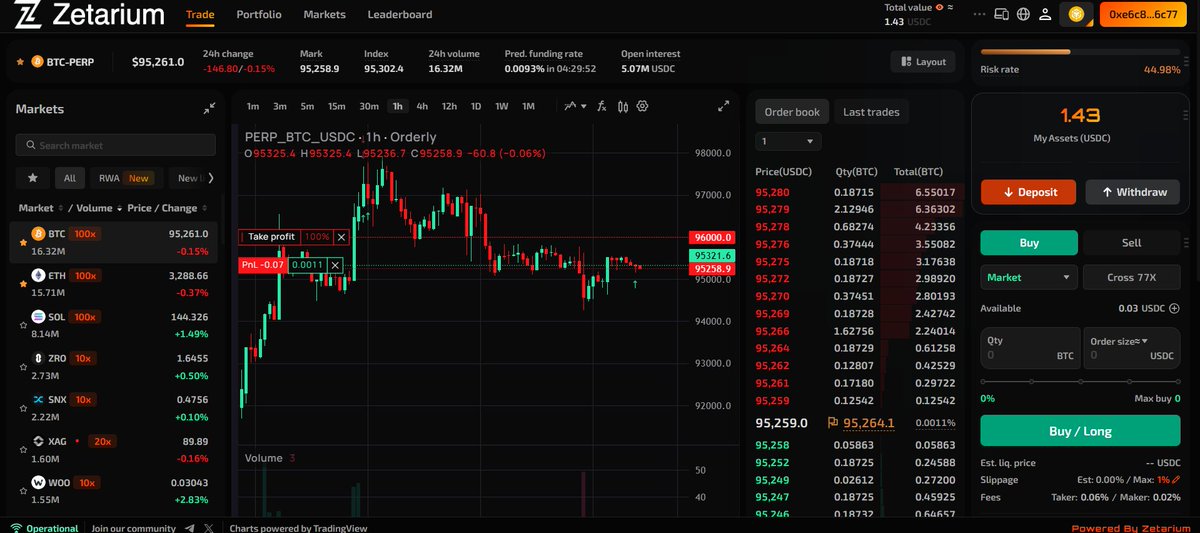Click the Search market field
The height and width of the screenshot is (533, 1200).
pos(115,145)
